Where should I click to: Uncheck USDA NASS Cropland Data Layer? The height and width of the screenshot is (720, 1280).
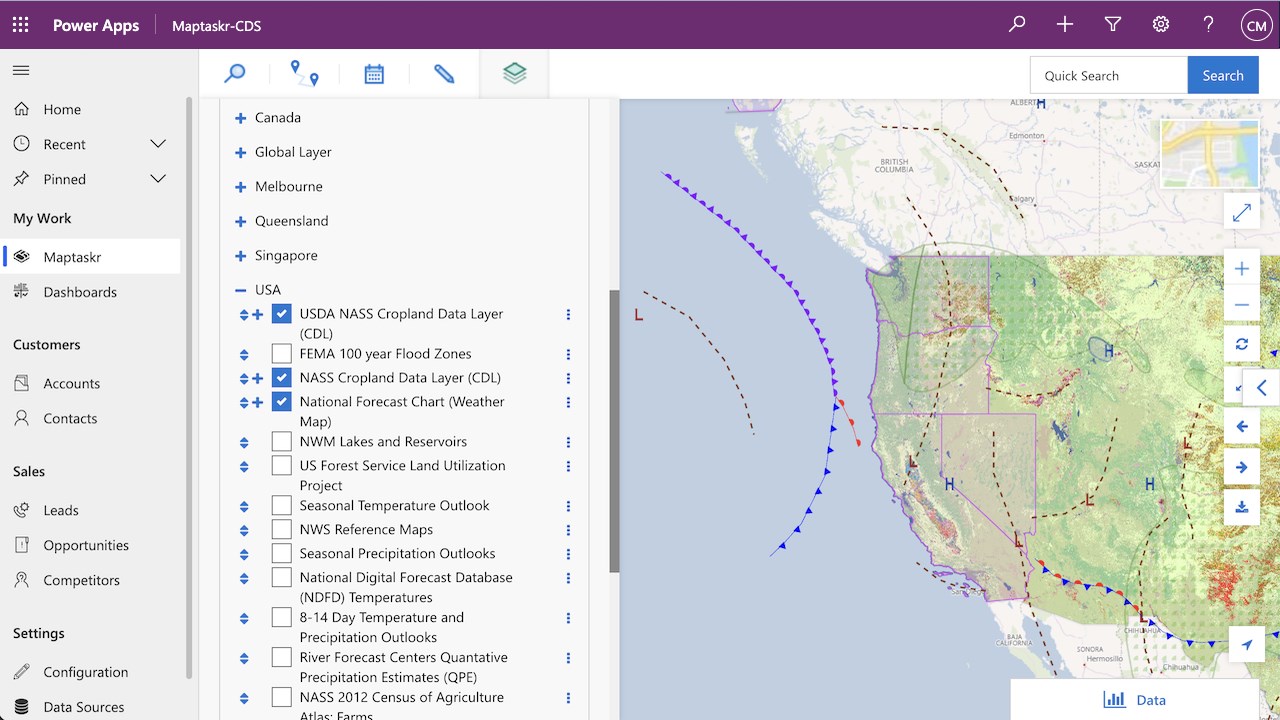coord(281,314)
